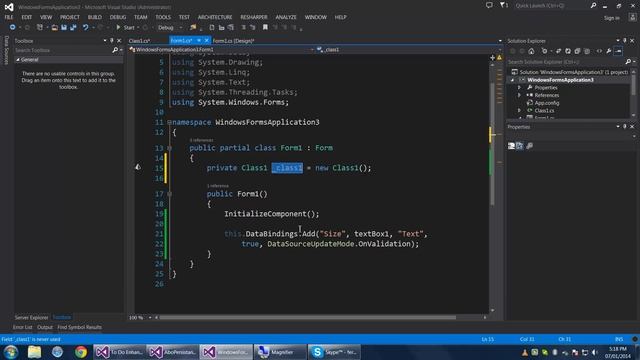Open the Error List tab
This screenshot has width=640, height=360.
(22, 327)
